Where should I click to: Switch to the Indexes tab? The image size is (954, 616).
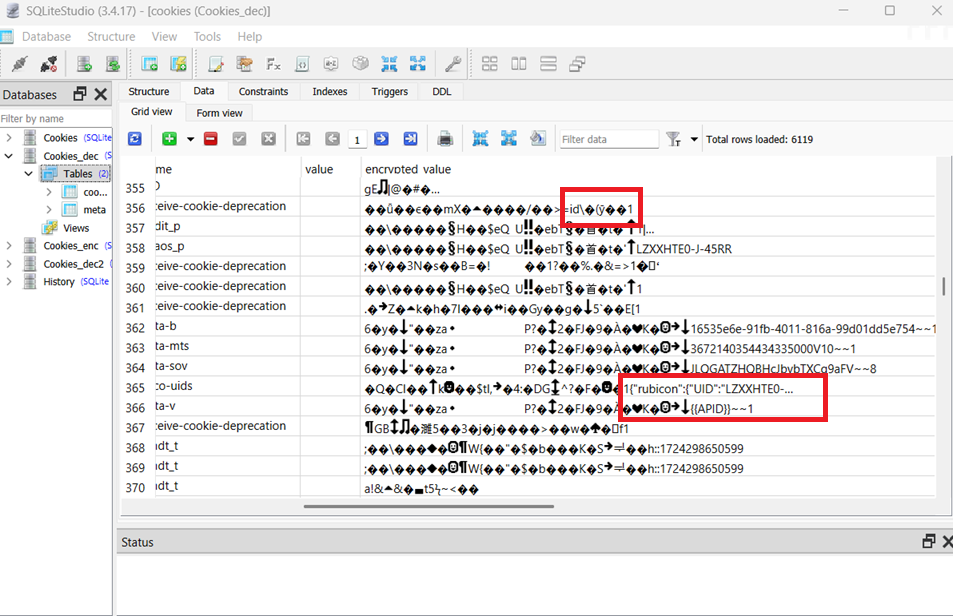click(x=330, y=91)
